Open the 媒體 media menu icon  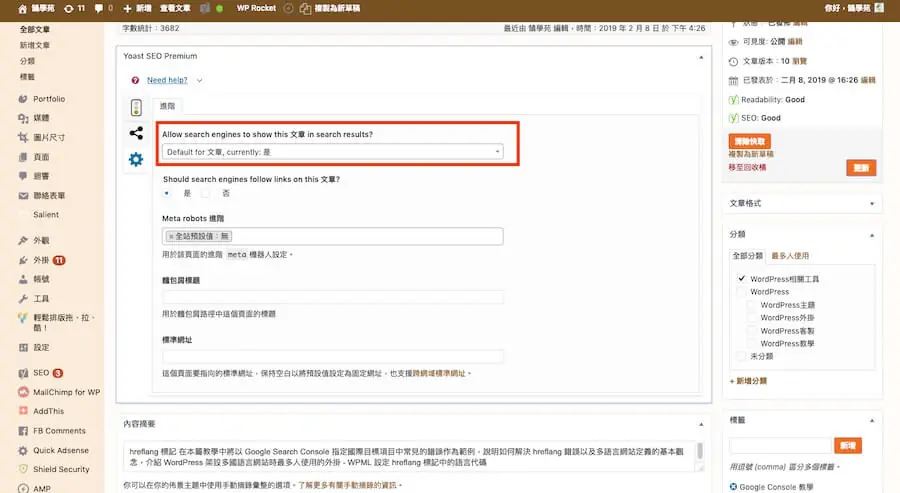[23, 118]
